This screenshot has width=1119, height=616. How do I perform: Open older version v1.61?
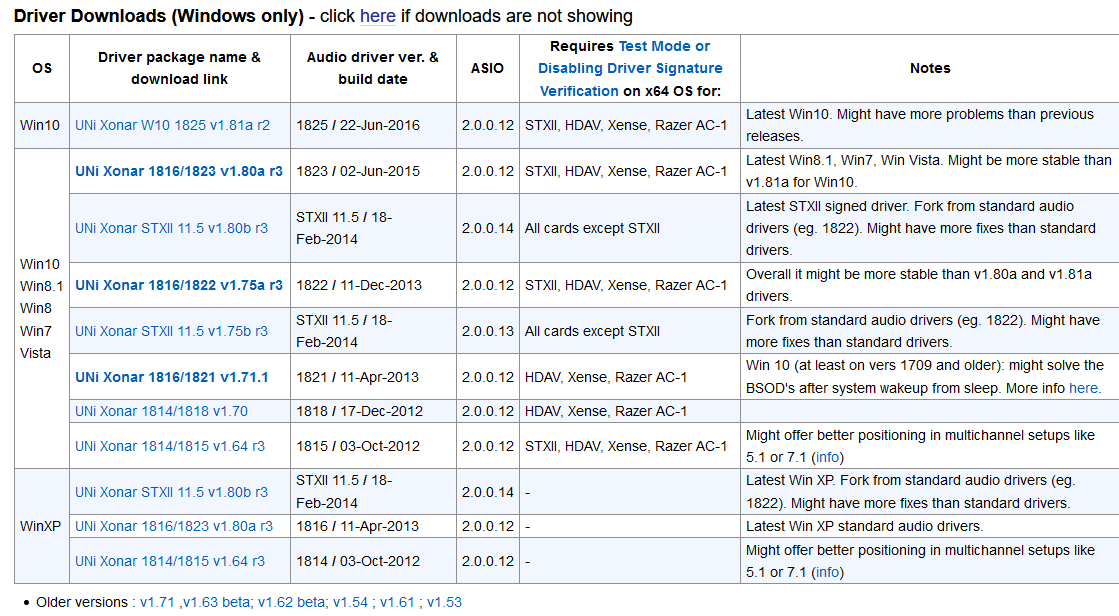pos(397,602)
